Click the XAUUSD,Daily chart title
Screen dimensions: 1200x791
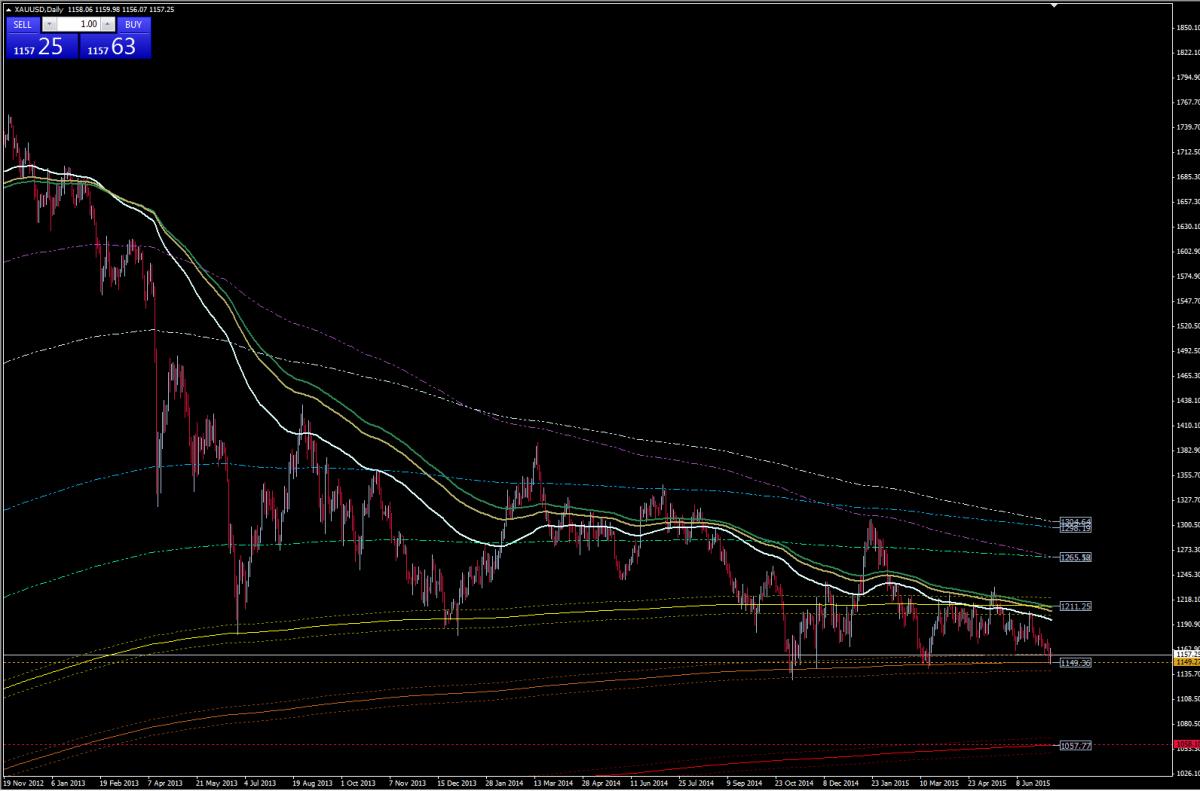tap(34, 8)
